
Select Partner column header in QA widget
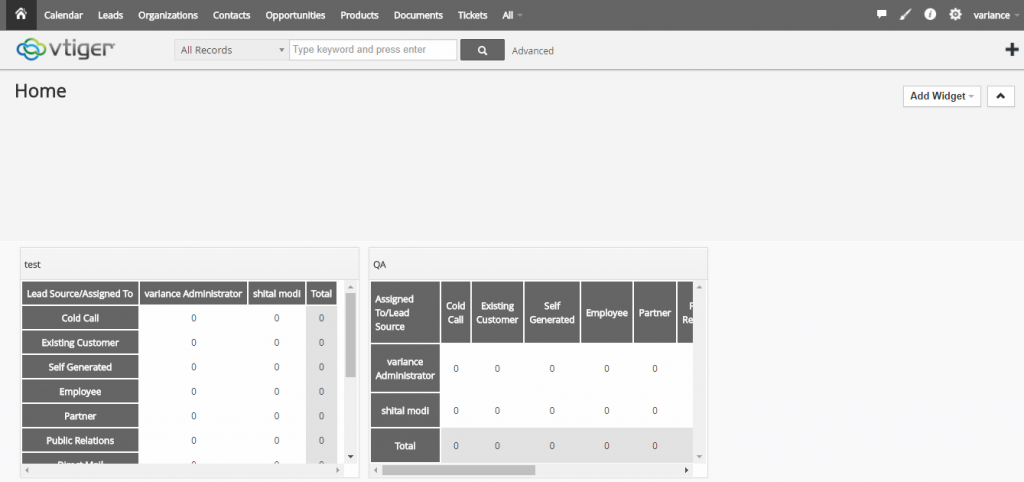(654, 312)
